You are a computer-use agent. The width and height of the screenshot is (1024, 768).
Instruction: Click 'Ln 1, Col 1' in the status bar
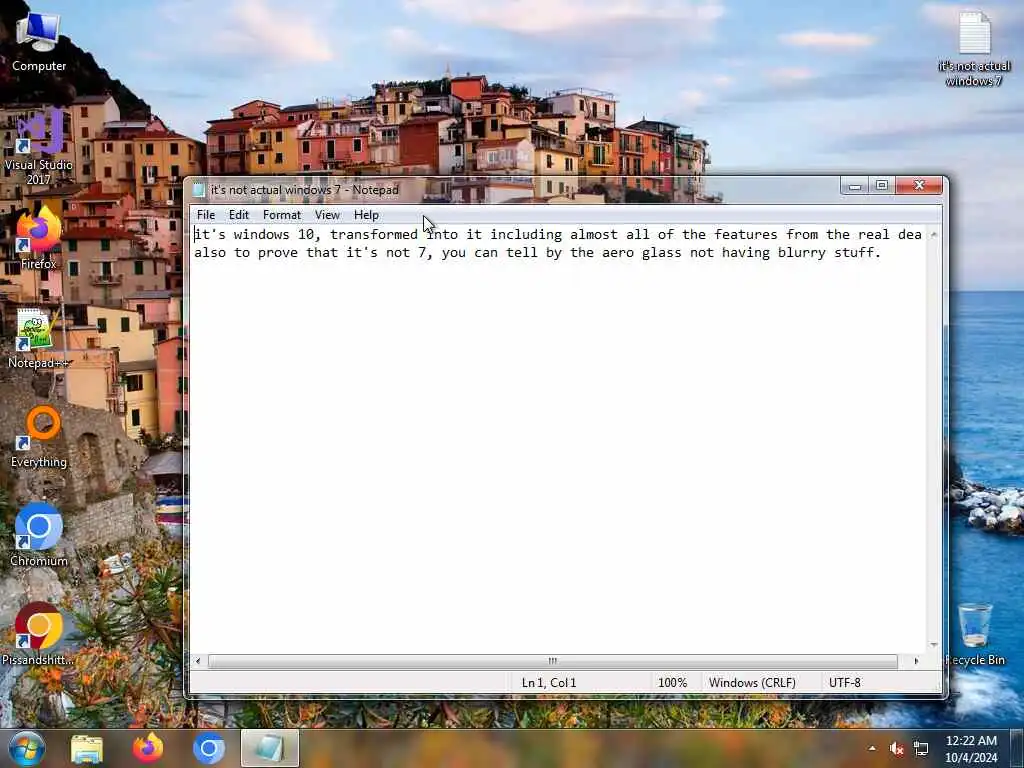click(549, 683)
